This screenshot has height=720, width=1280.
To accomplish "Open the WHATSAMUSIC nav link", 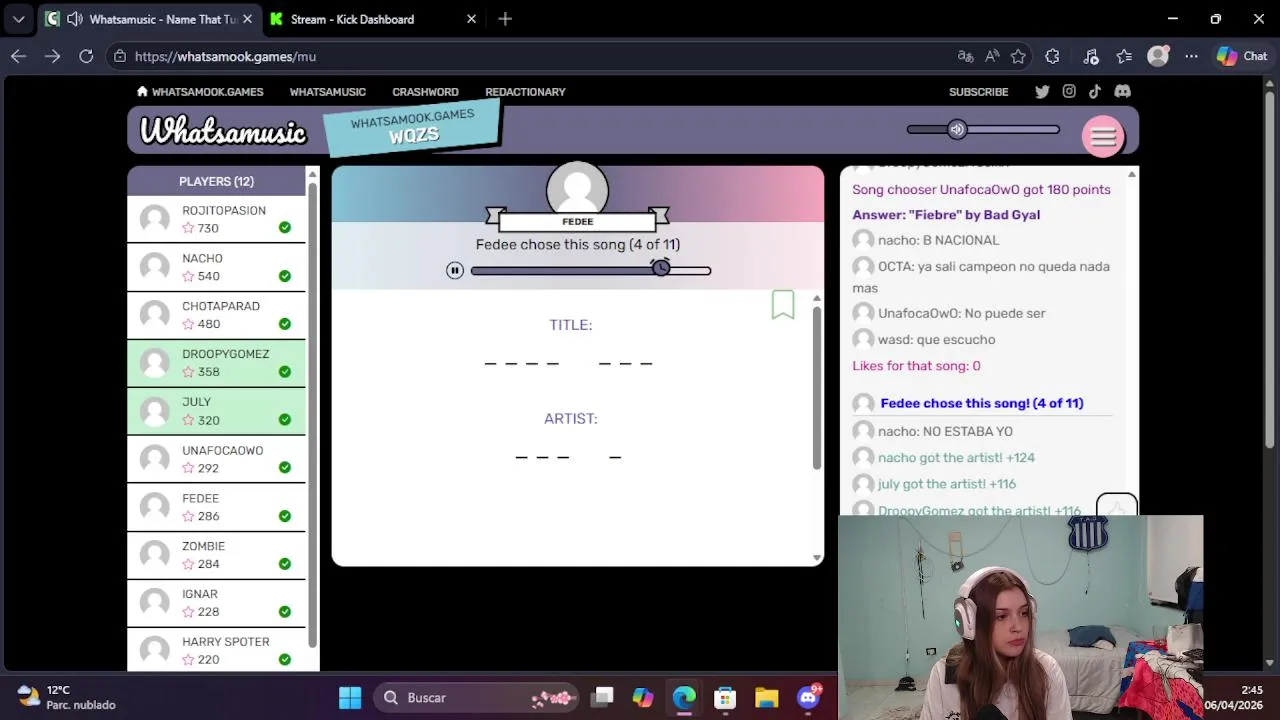I will pos(328,92).
